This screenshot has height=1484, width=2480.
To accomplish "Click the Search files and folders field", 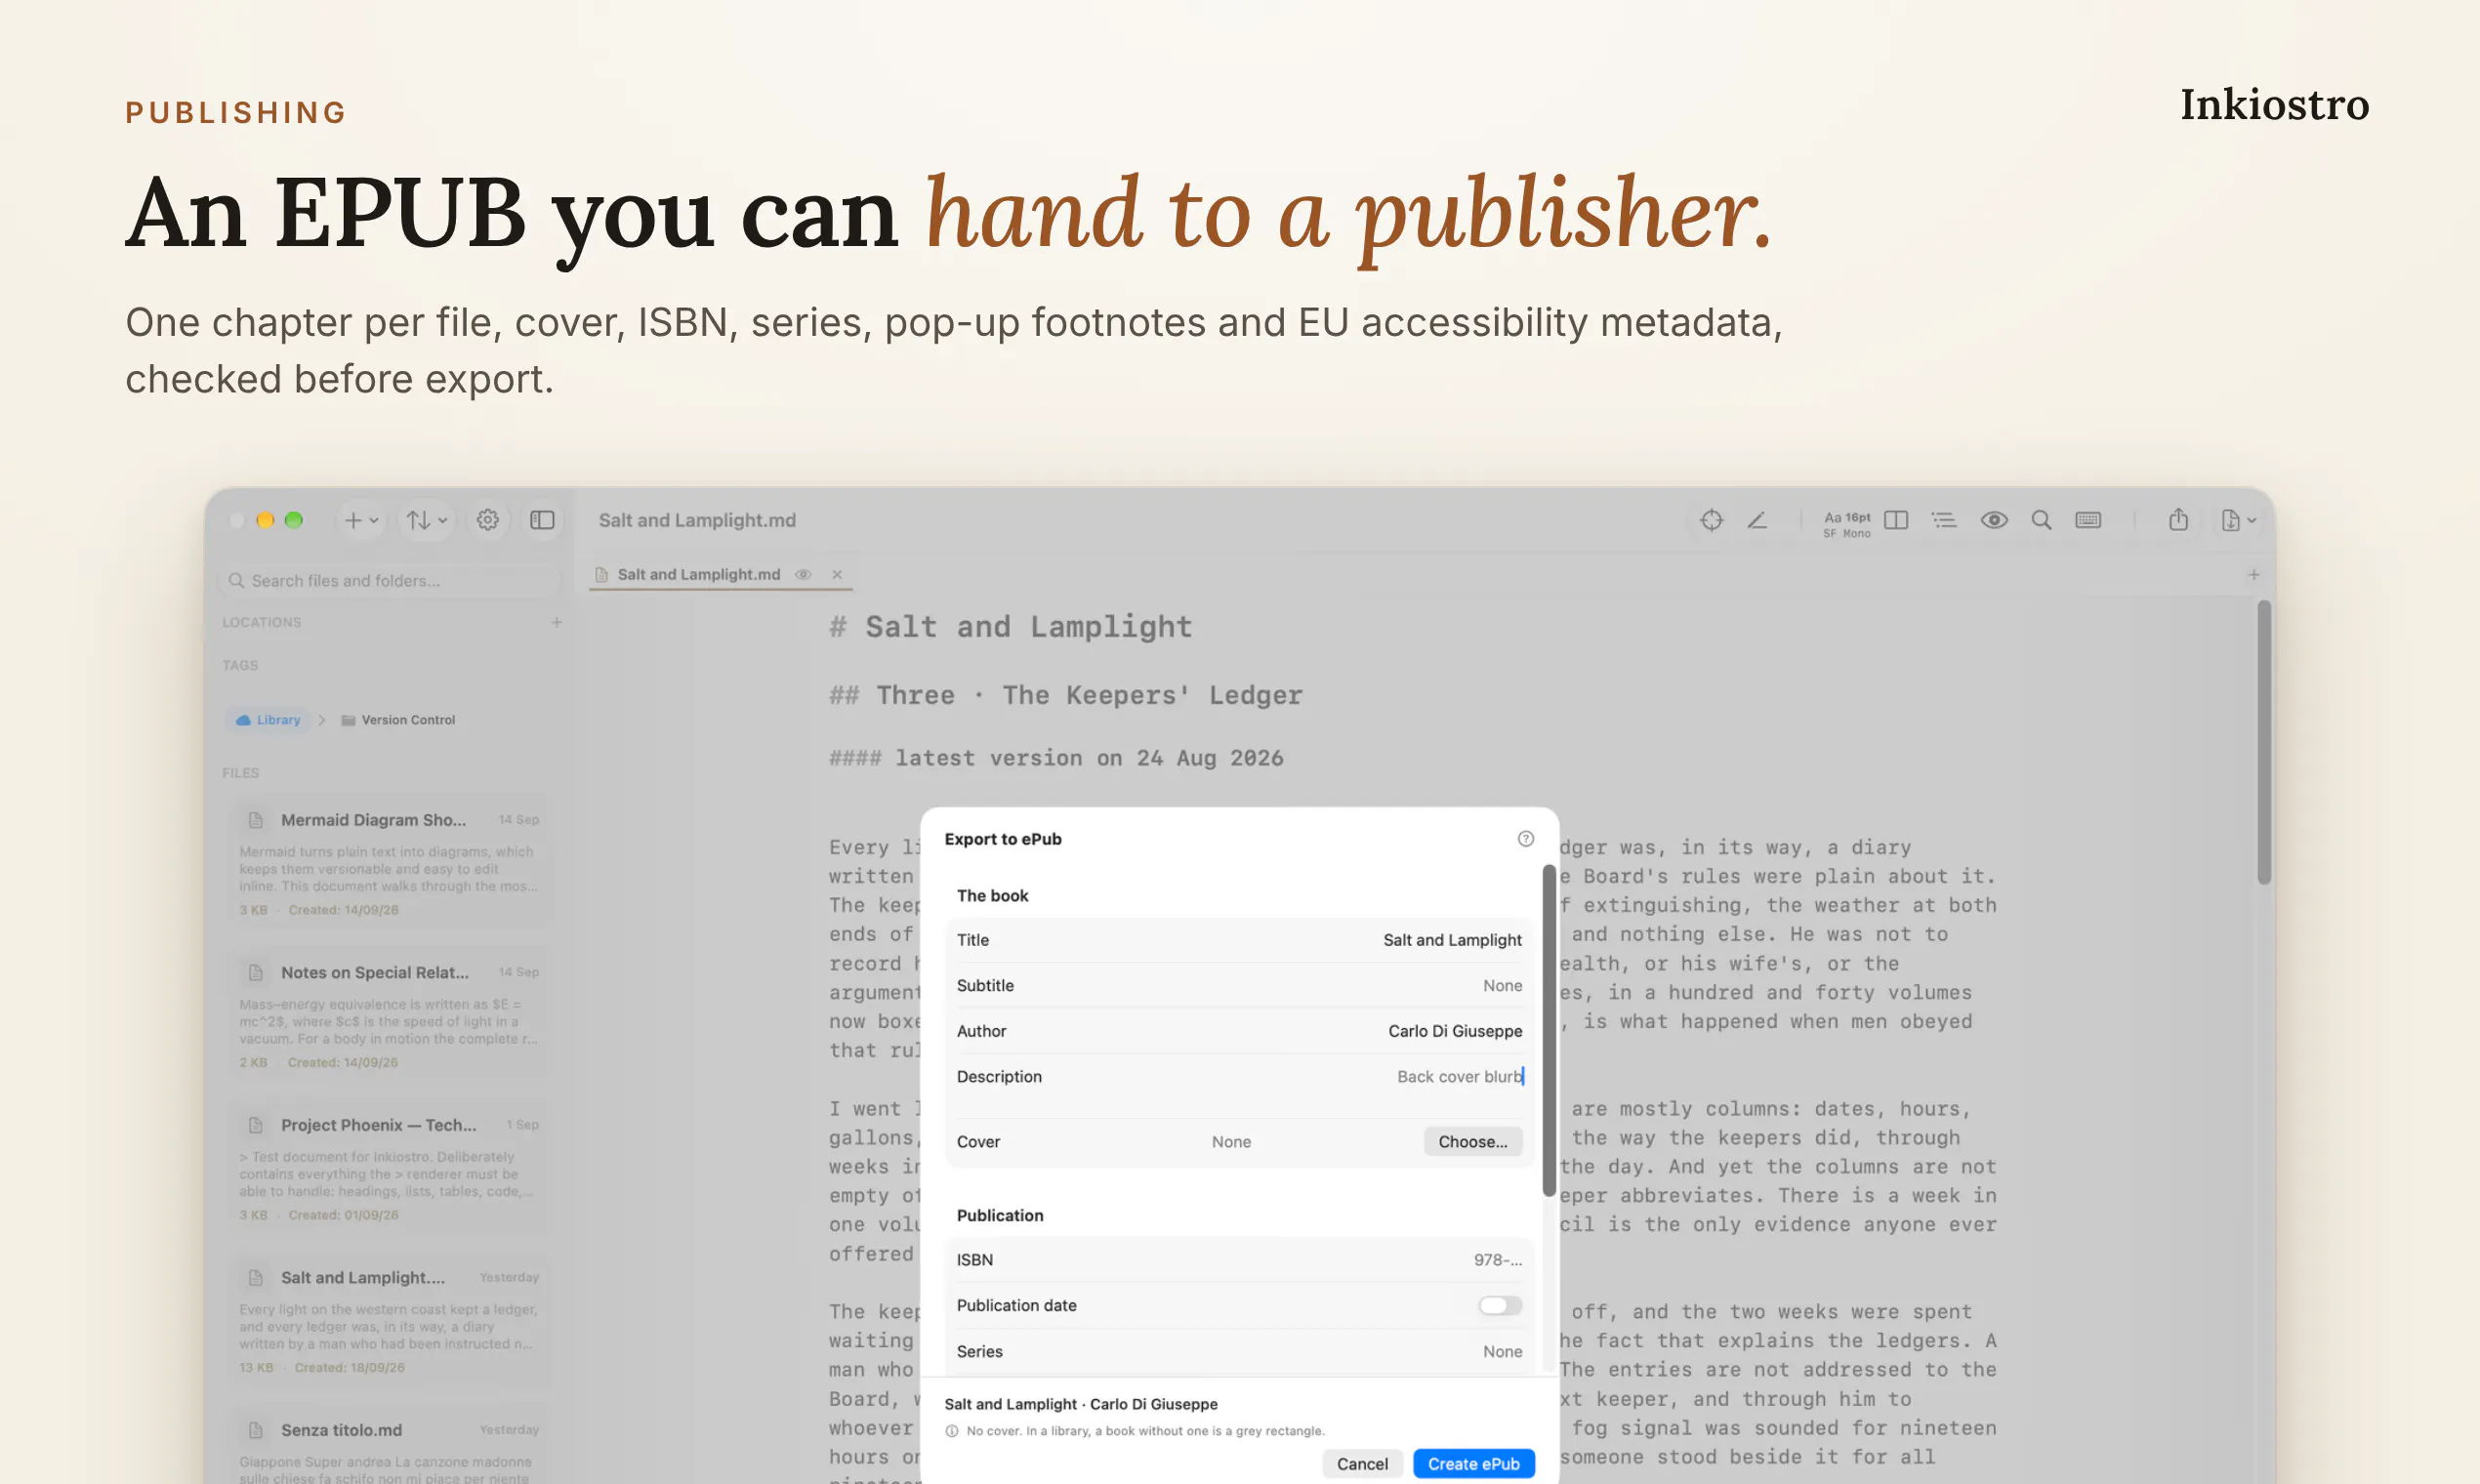I will 389,580.
